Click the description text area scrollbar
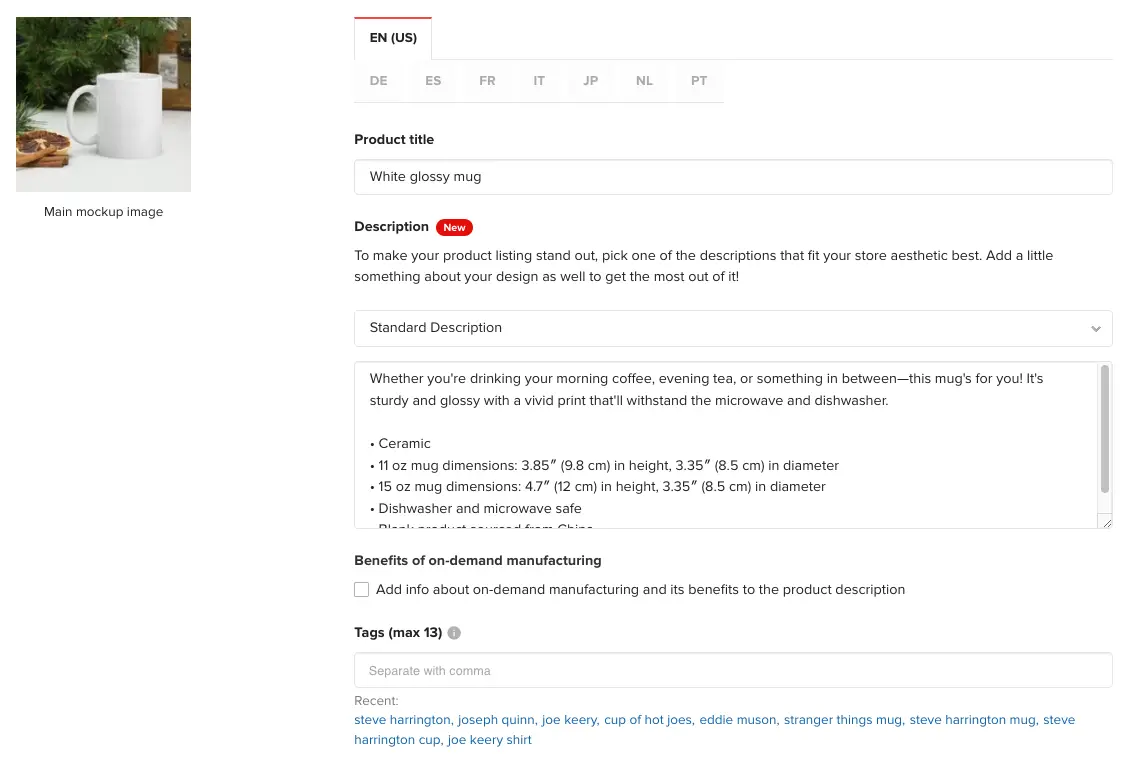This screenshot has width=1136, height=763. coord(1105,430)
